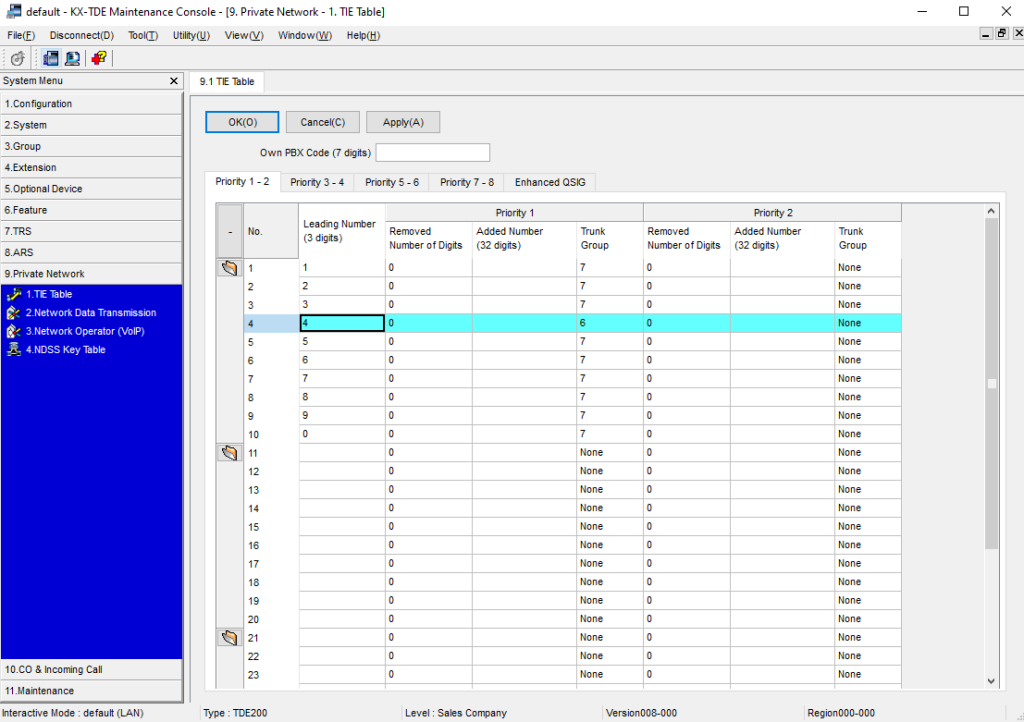This screenshot has height=722, width=1024.
Task: Close the System Menu panel
Action: coord(174,81)
